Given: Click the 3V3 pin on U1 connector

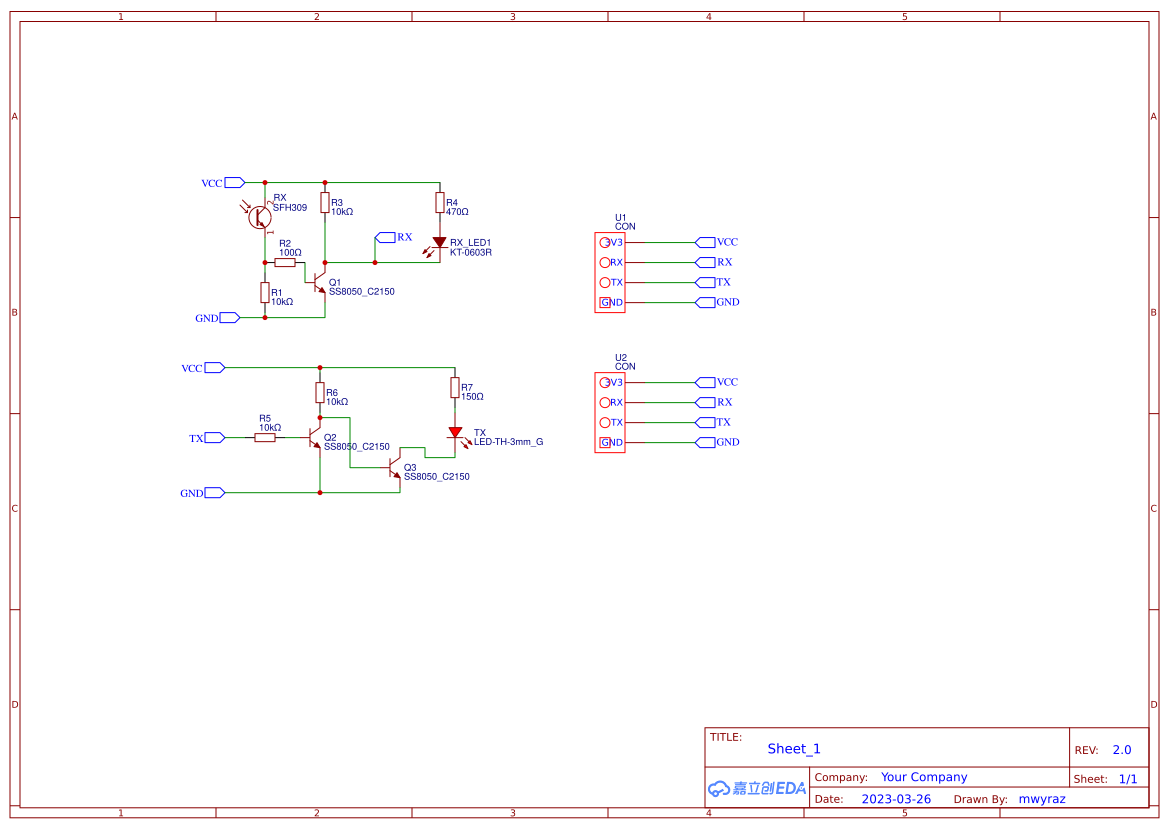Looking at the screenshot, I should (x=604, y=242).
